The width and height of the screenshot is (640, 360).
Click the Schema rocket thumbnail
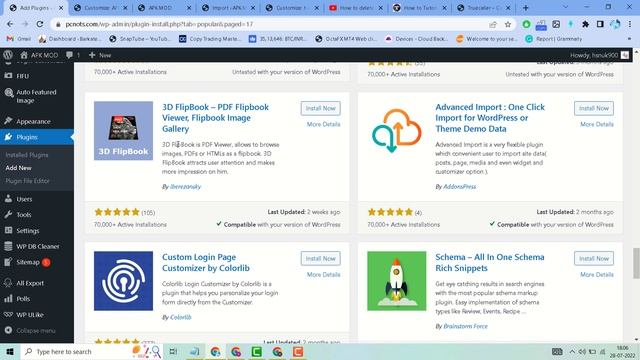pyautogui.click(x=396, y=281)
